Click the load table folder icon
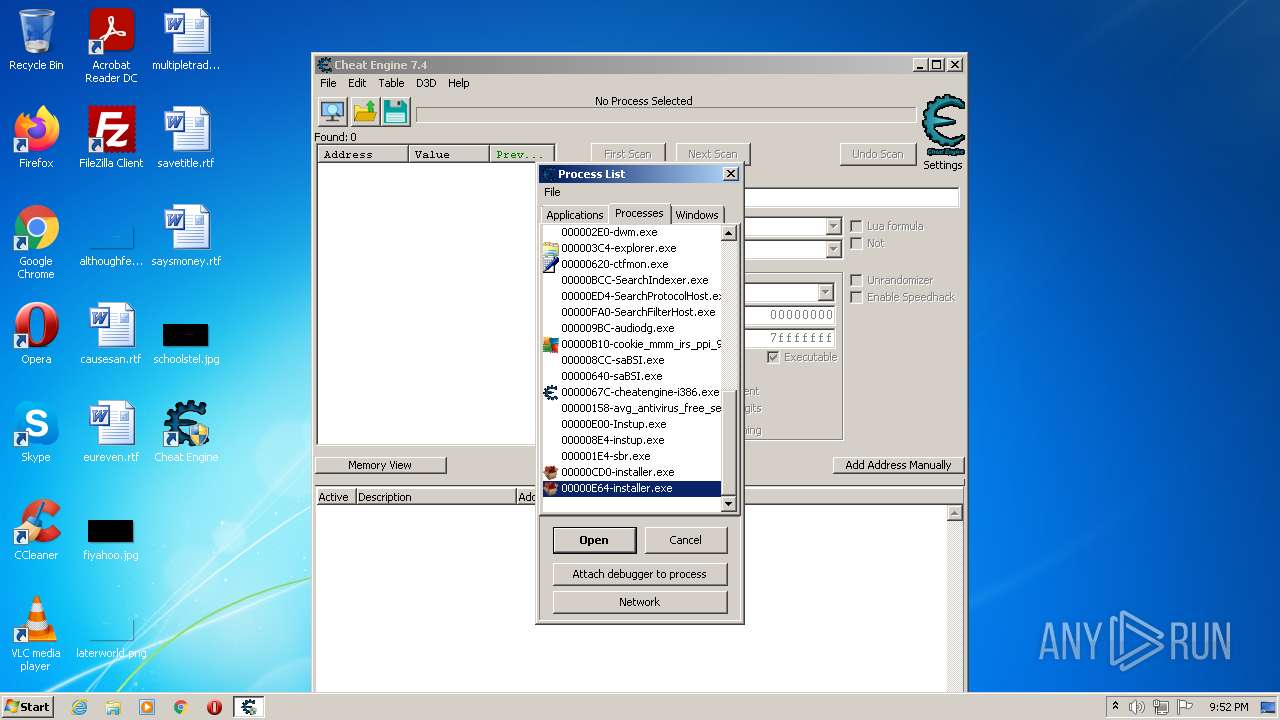 pos(365,111)
